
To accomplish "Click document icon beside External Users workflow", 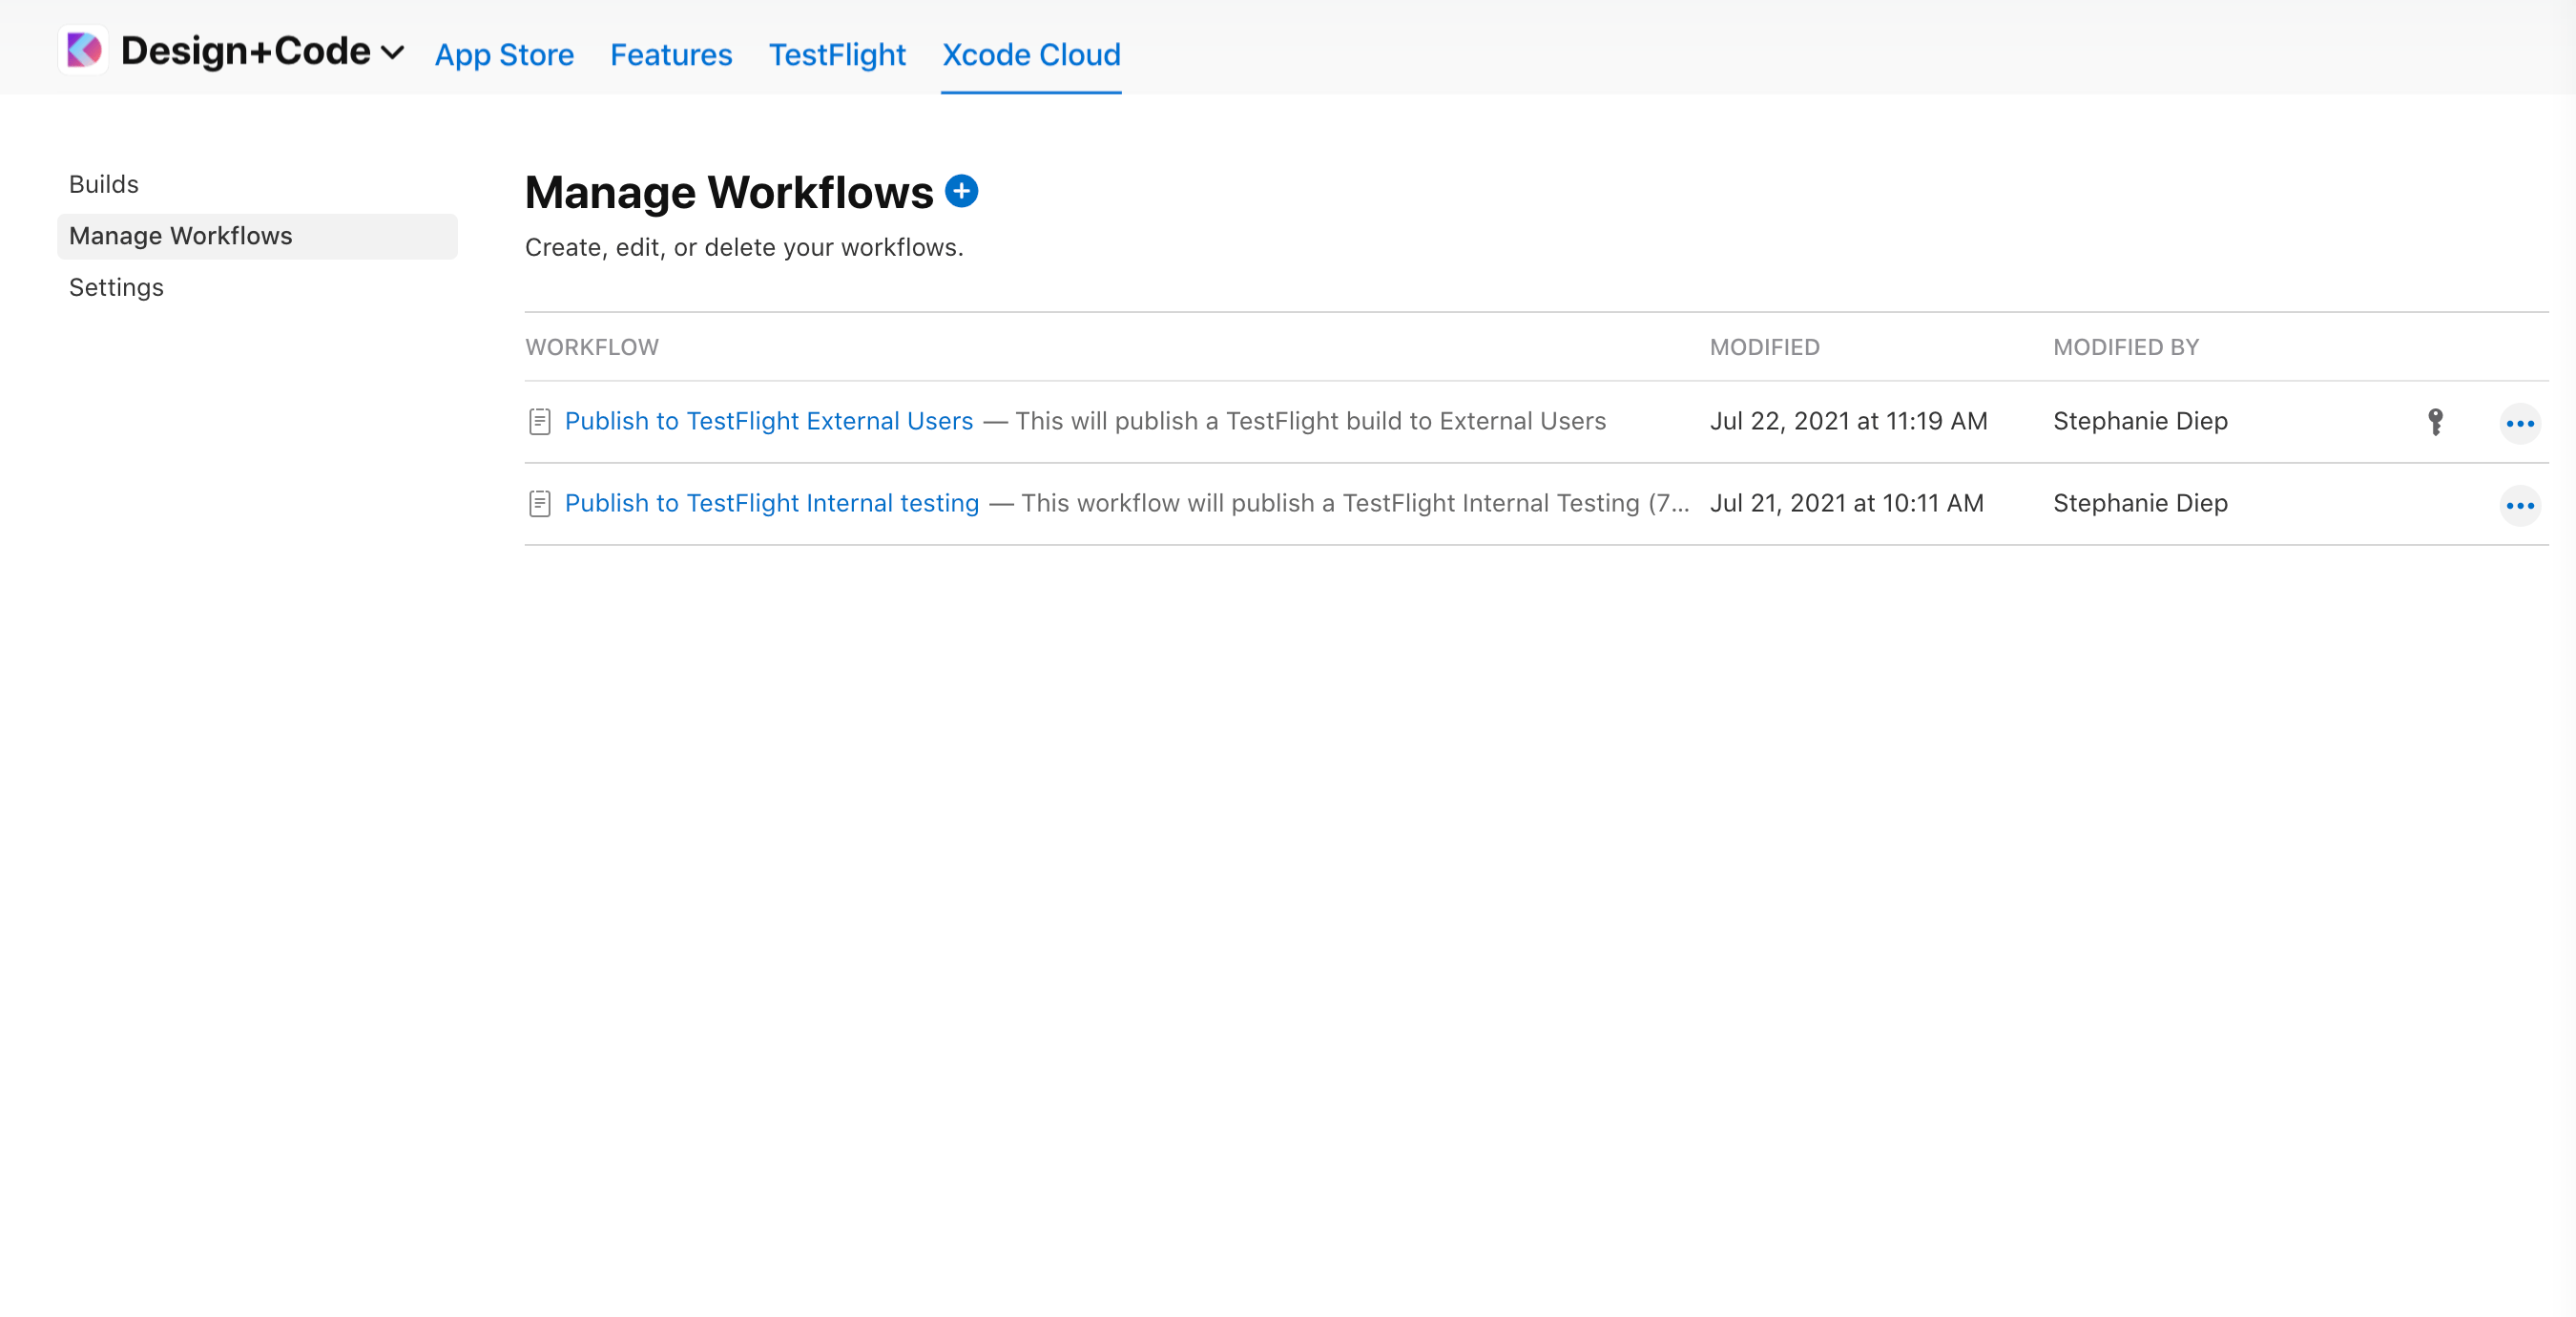I will 539,422.
